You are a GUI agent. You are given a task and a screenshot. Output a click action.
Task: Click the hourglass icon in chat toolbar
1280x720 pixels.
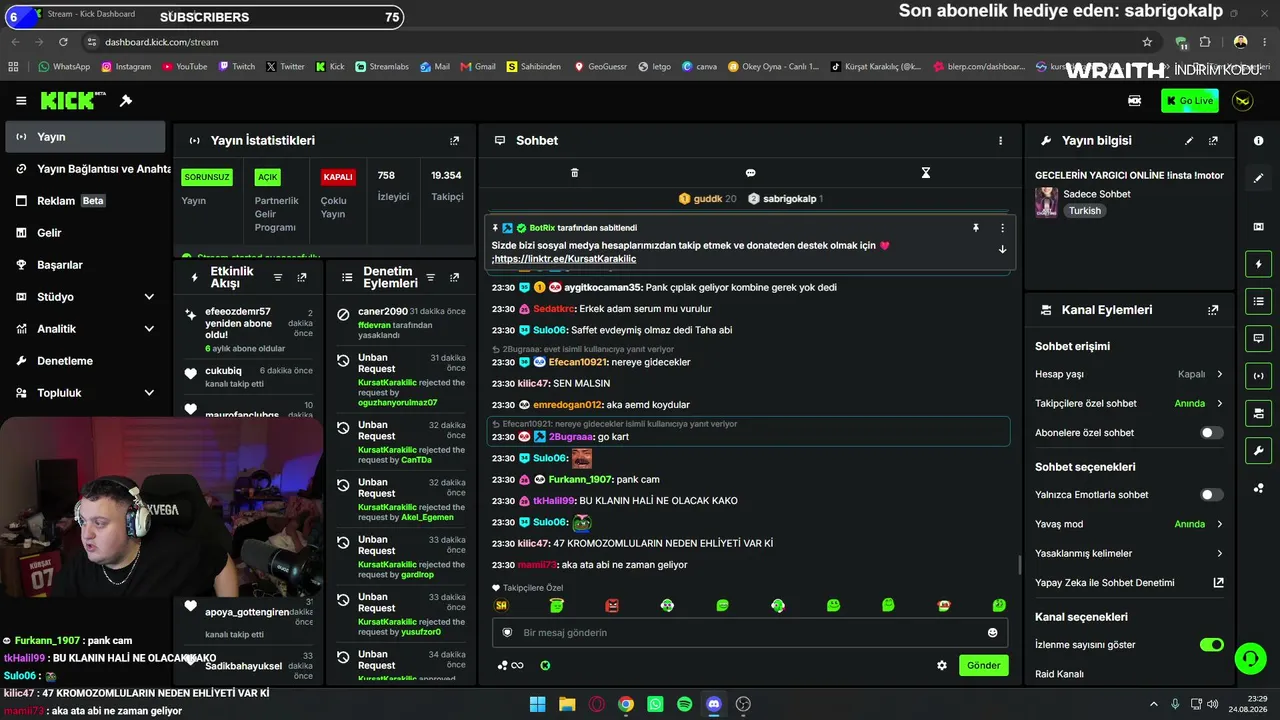[x=925, y=173]
